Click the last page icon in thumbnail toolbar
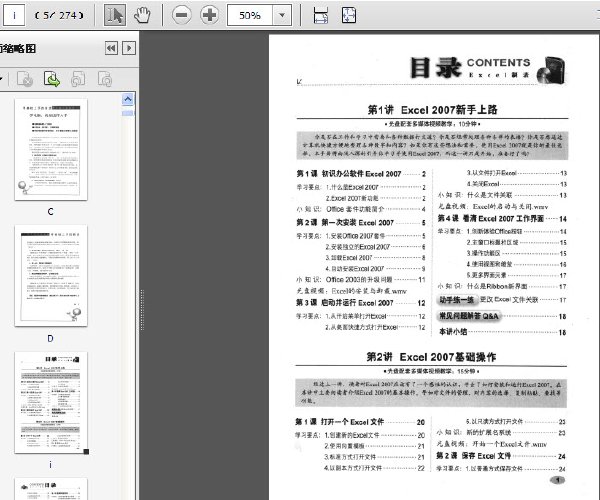 pyautogui.click(x=104, y=79)
